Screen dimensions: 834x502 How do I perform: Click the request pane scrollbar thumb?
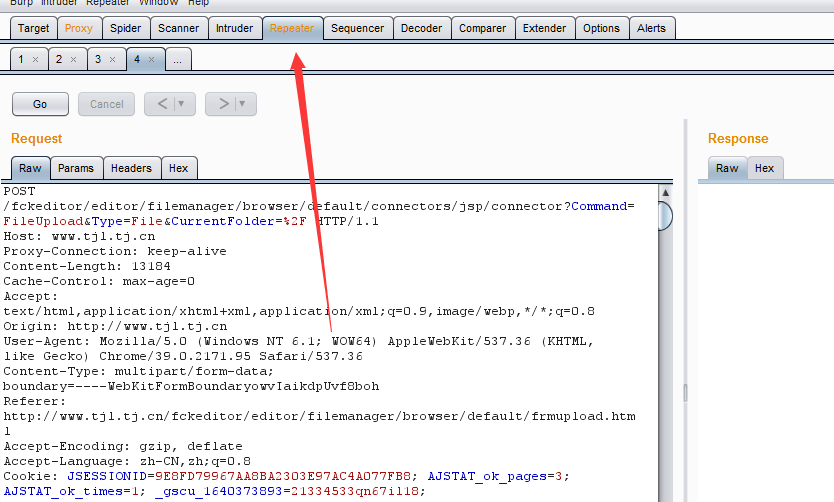click(x=665, y=216)
